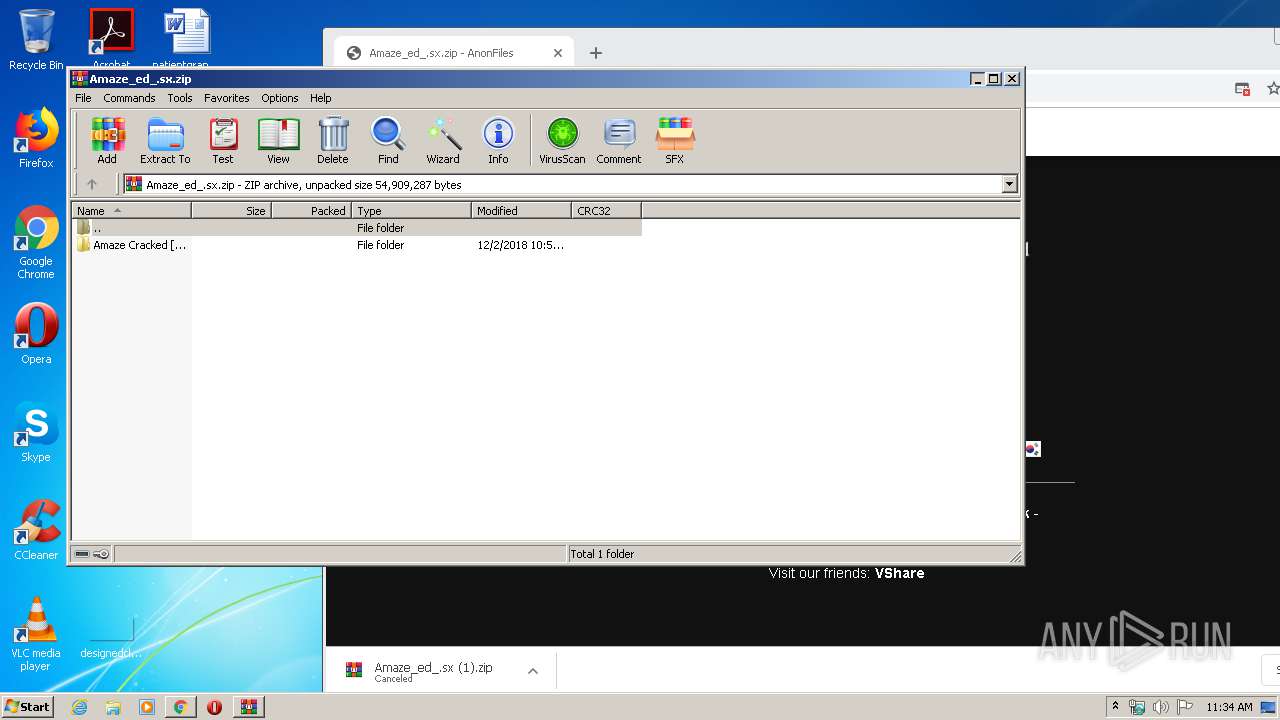Open the Favorites menu
The height and width of the screenshot is (720, 1280).
(x=227, y=98)
